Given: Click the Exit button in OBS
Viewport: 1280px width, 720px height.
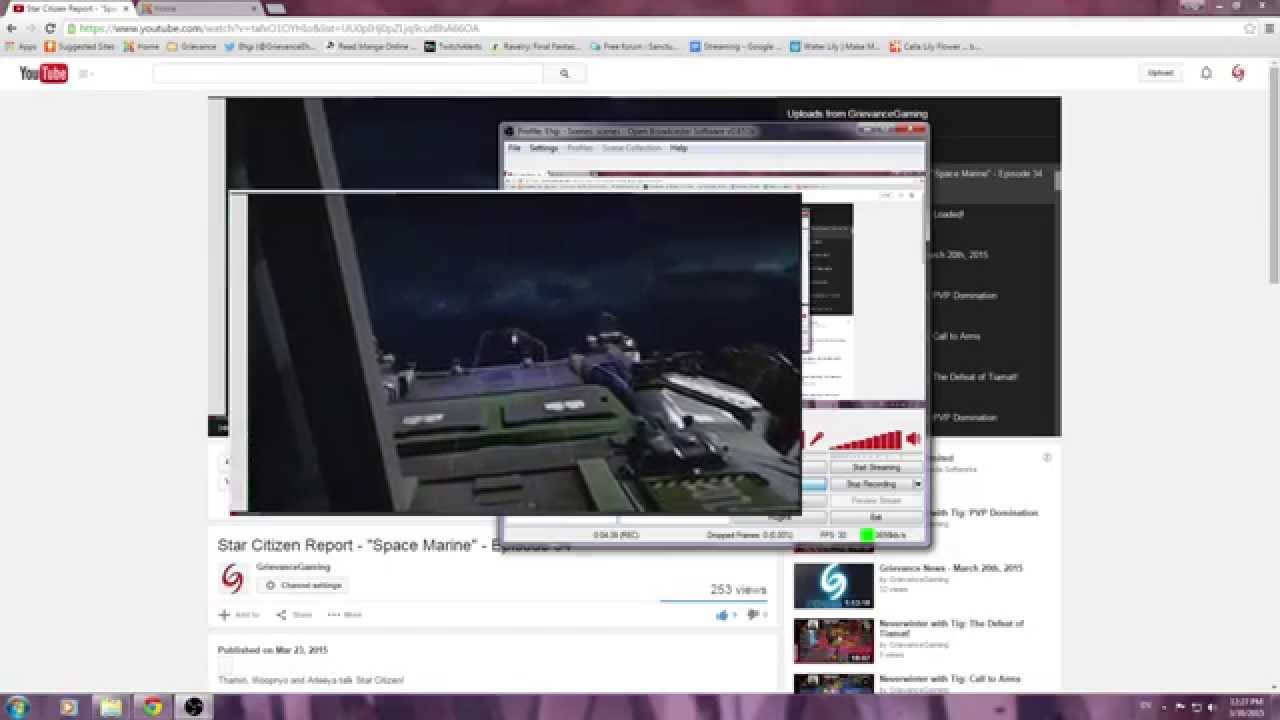Looking at the screenshot, I should (x=875, y=517).
